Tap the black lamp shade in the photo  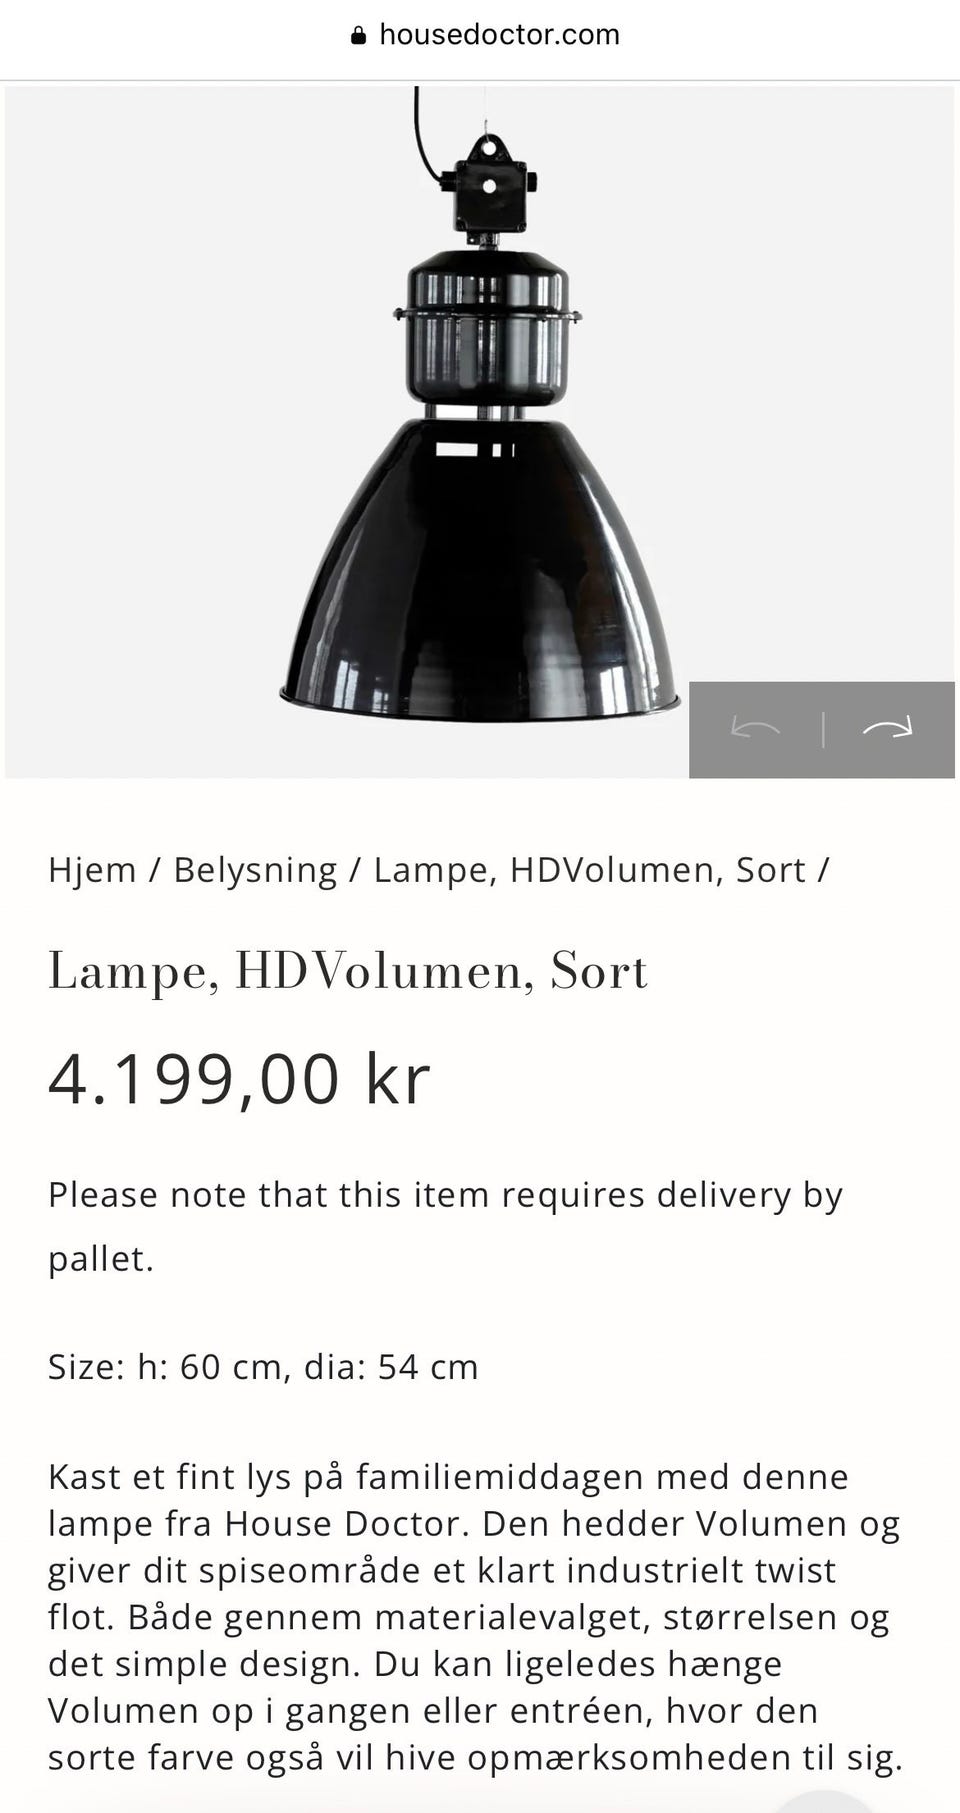pyautogui.click(x=481, y=570)
